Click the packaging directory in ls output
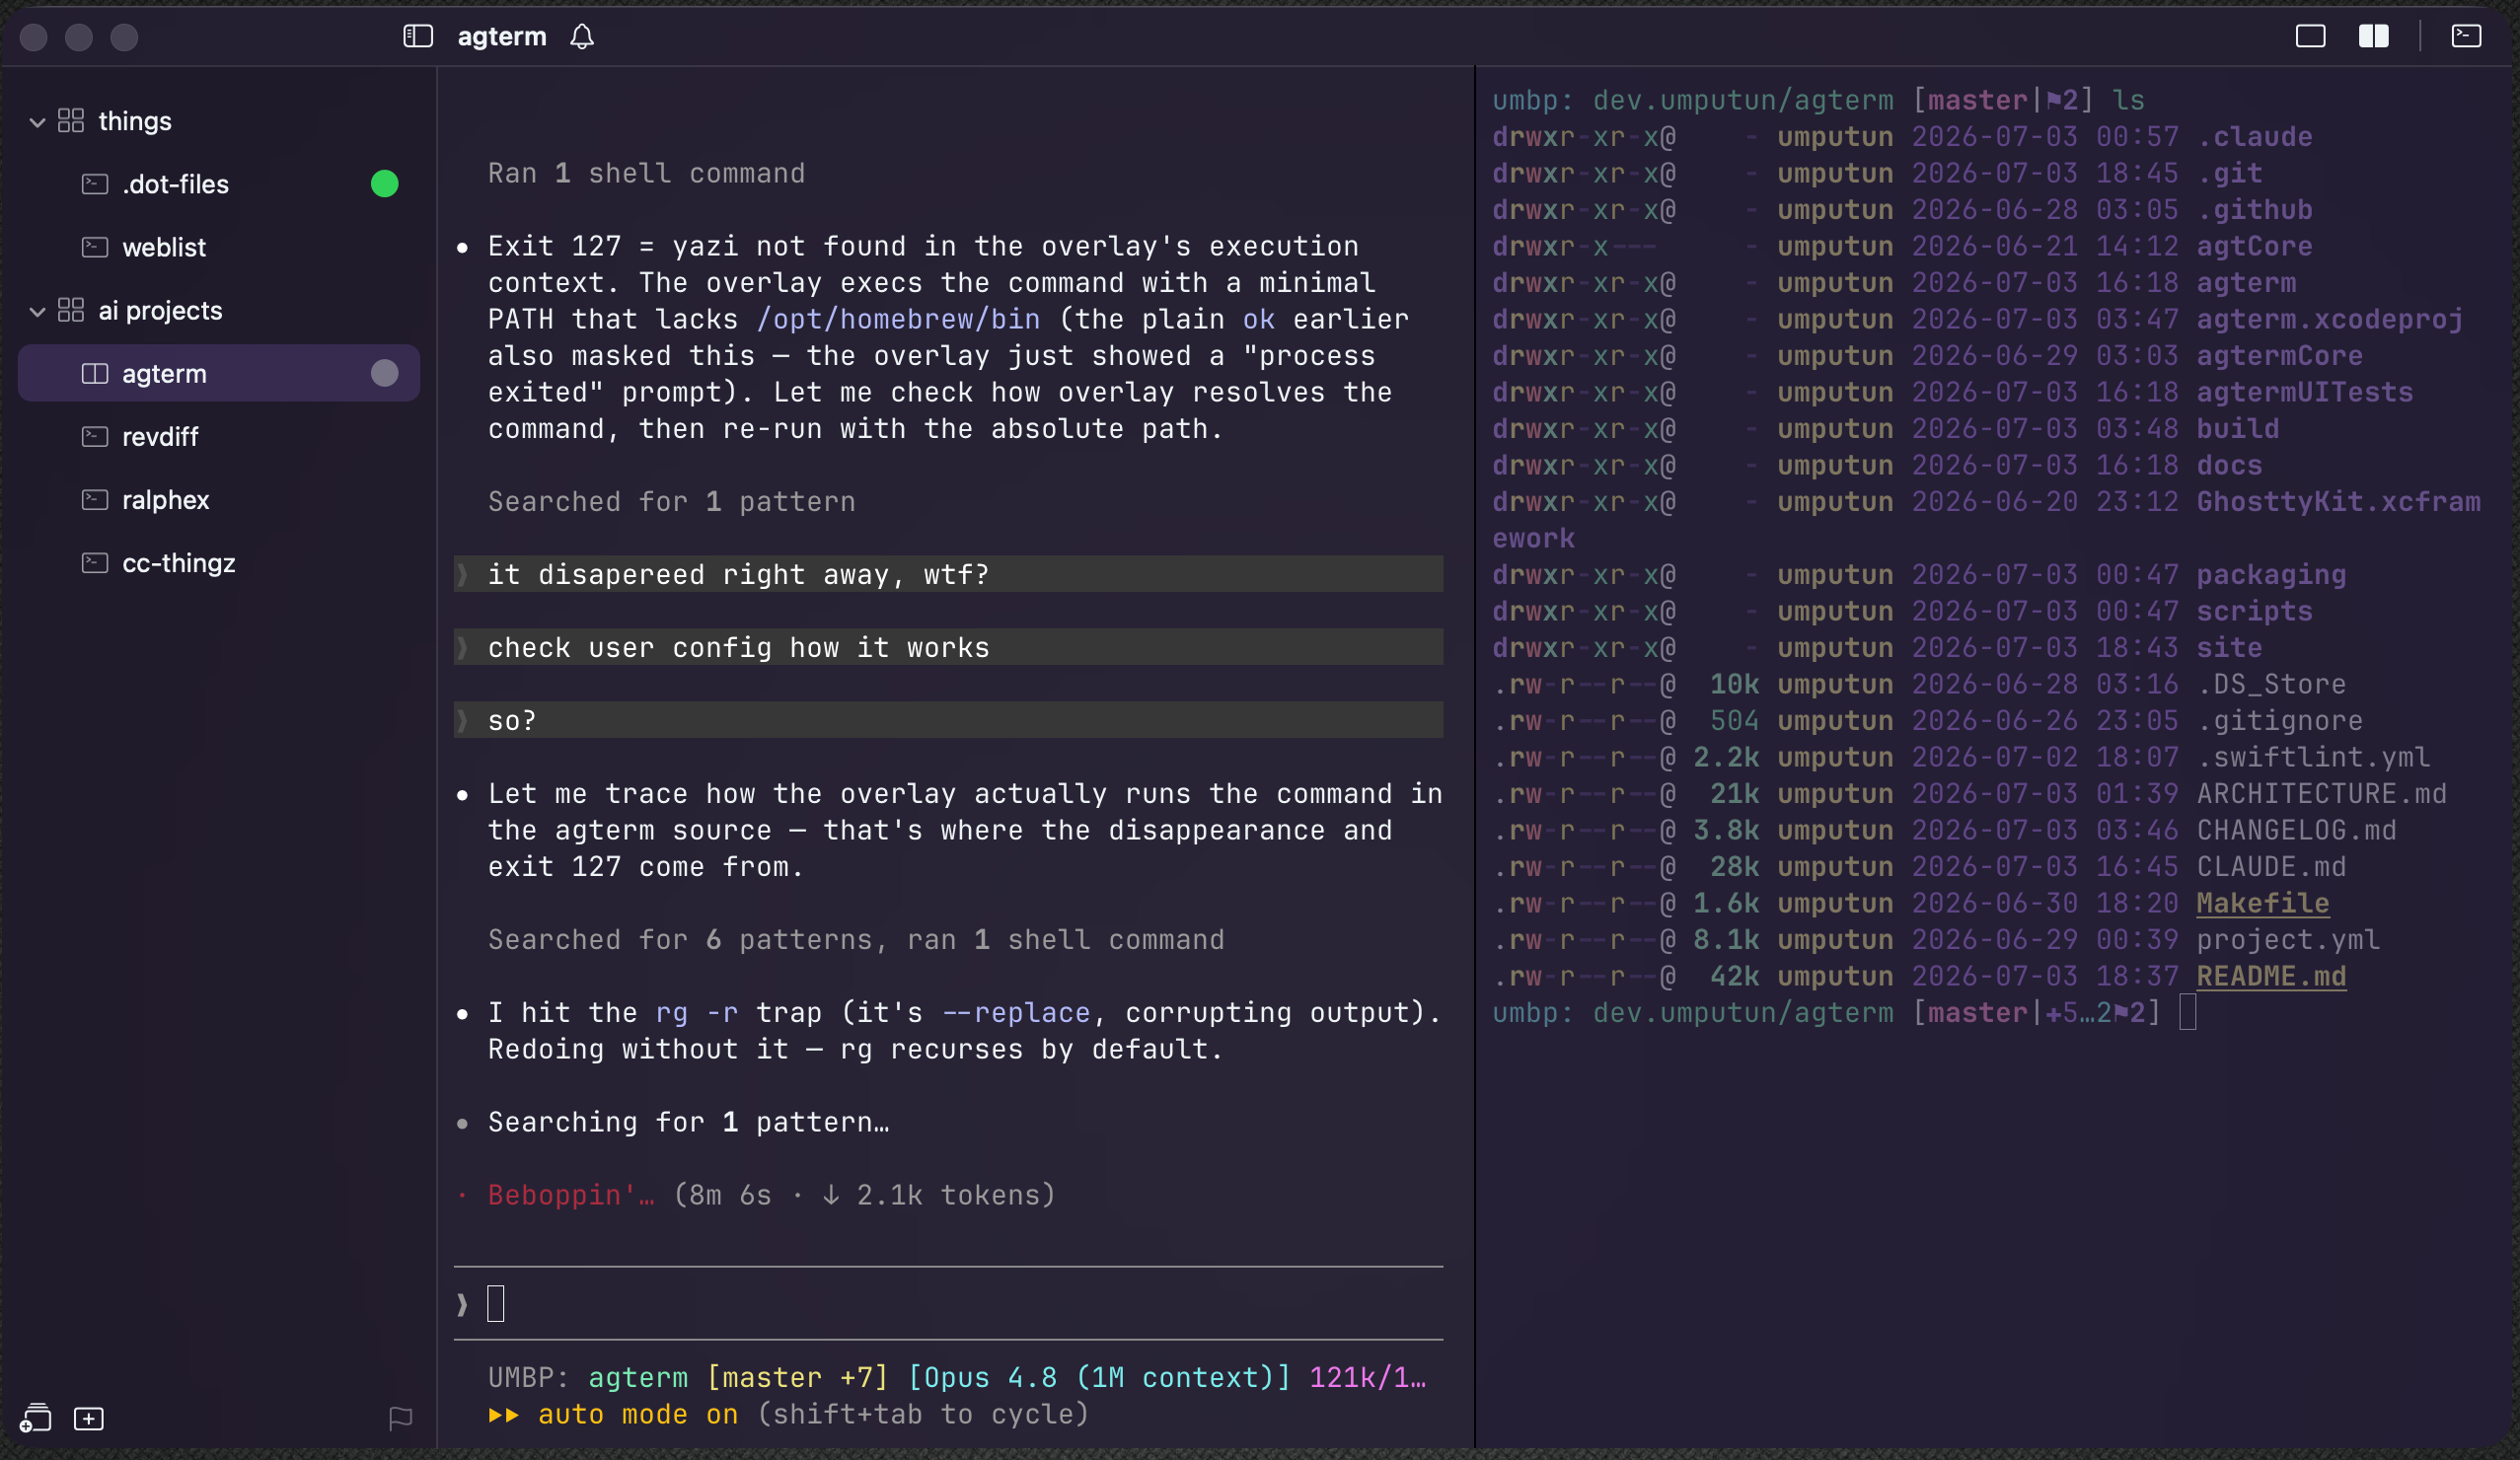The height and width of the screenshot is (1460, 2520). (x=2270, y=574)
